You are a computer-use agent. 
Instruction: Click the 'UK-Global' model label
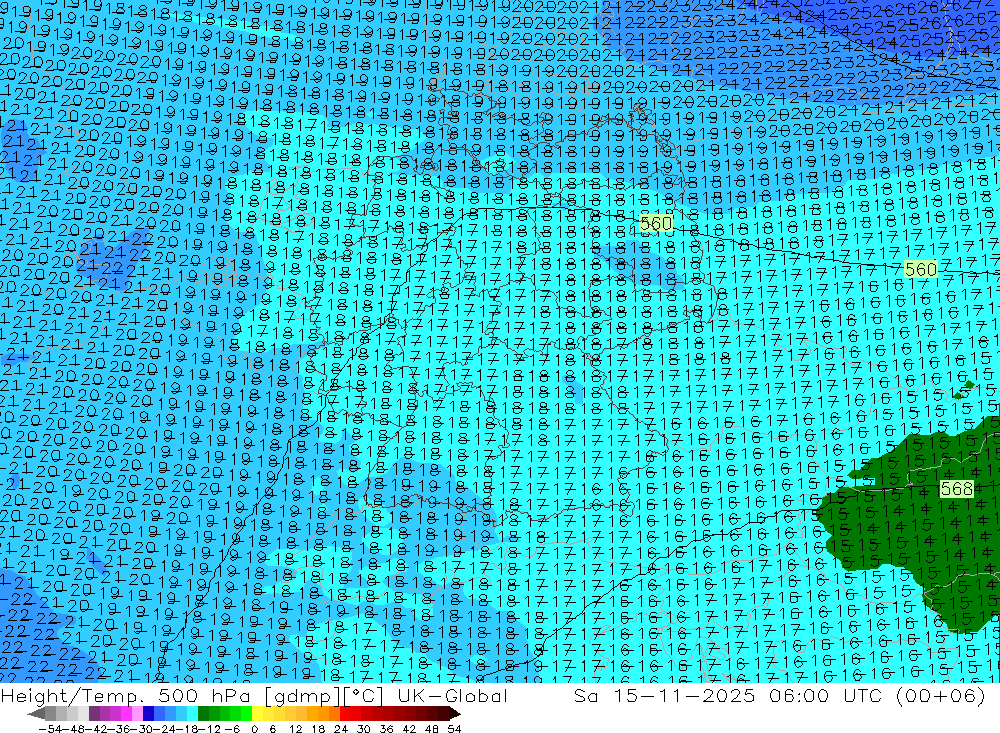(x=453, y=695)
